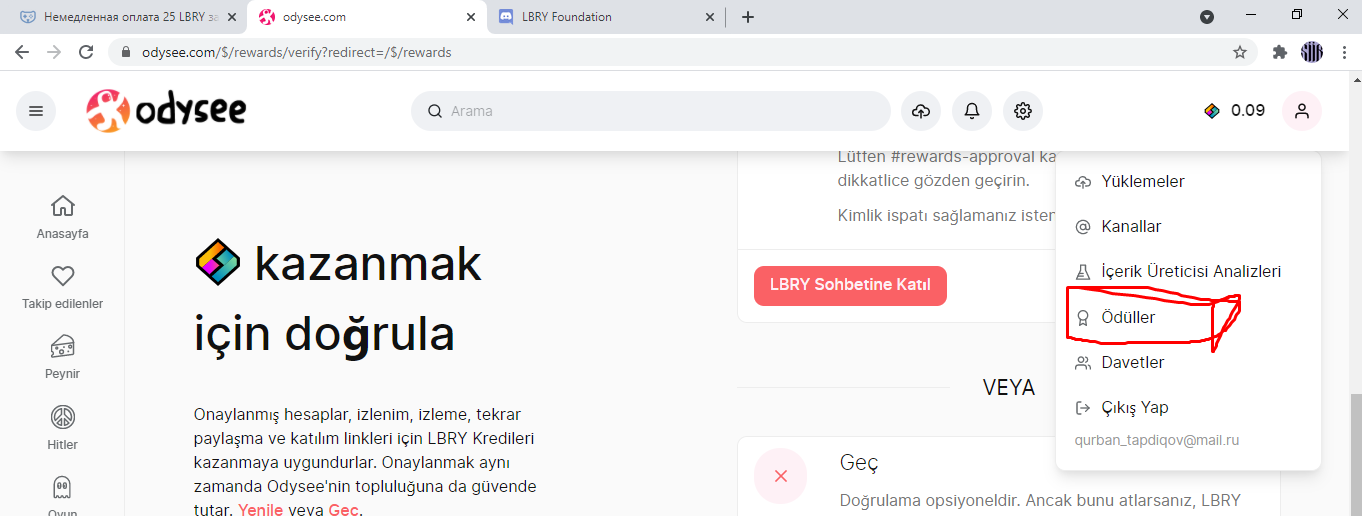1362x516 pixels.
Task: Click the address bar URL
Action: click(x=295, y=52)
